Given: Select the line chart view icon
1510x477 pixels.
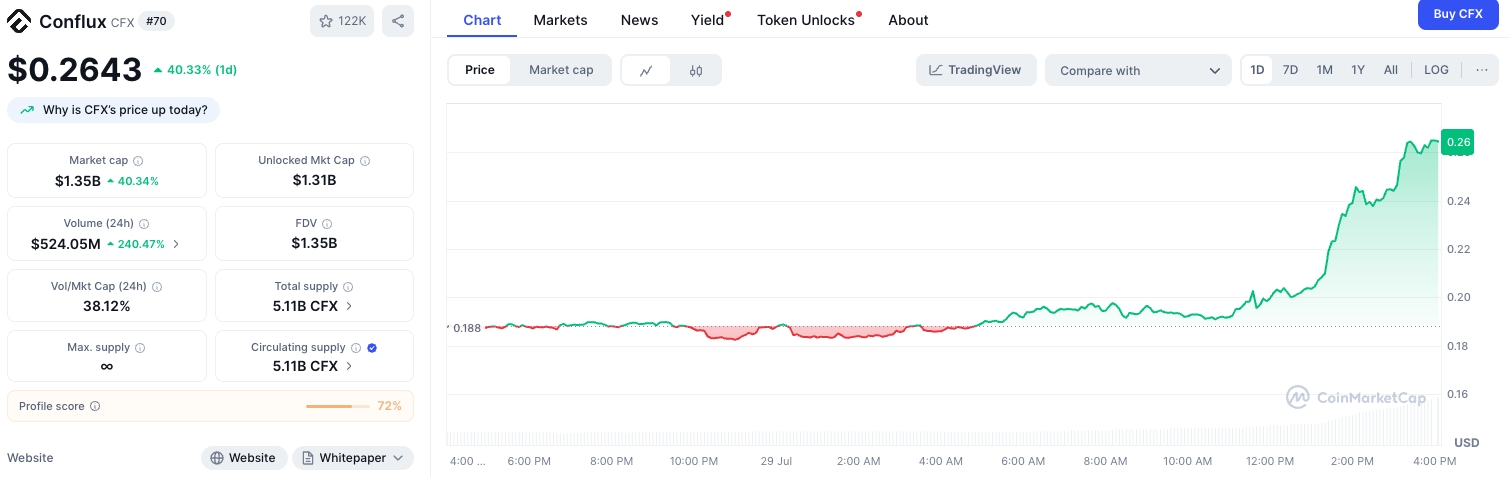Looking at the screenshot, I should point(646,70).
